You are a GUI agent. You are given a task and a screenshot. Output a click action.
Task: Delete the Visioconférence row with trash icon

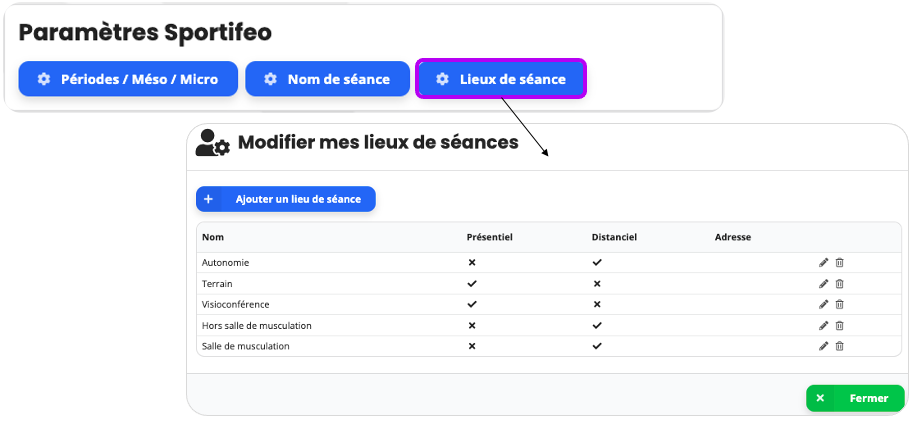coord(840,304)
